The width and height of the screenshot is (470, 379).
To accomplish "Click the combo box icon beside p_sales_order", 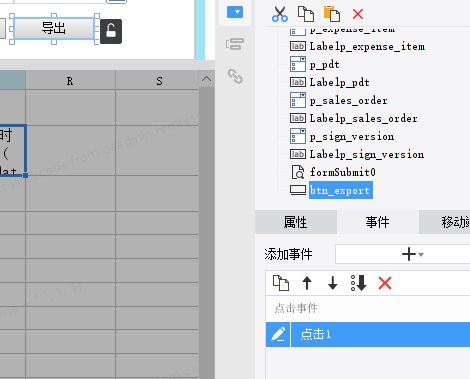I will [298, 100].
